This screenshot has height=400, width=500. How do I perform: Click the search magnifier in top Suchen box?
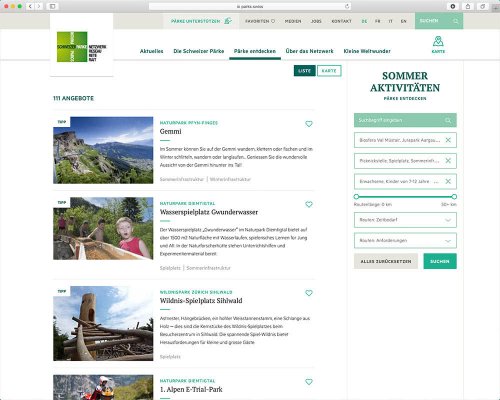[456, 21]
